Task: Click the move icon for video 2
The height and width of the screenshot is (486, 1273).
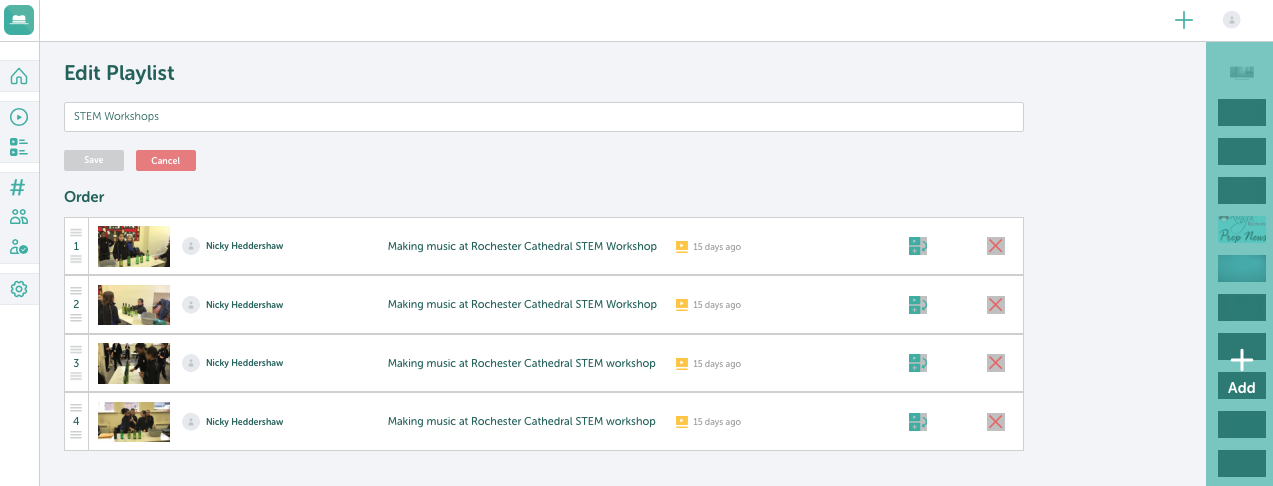Action: pyautogui.click(x=918, y=305)
